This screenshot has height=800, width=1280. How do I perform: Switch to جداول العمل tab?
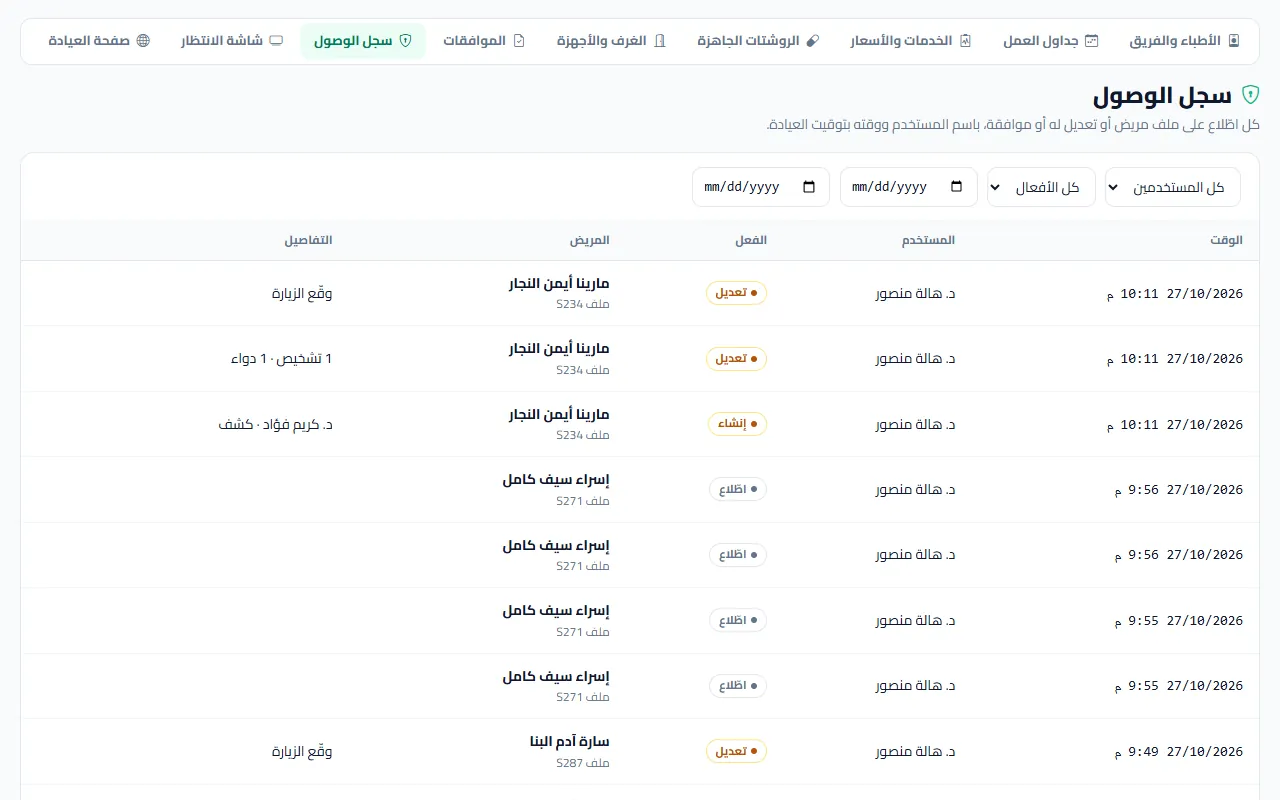[x=1050, y=41]
